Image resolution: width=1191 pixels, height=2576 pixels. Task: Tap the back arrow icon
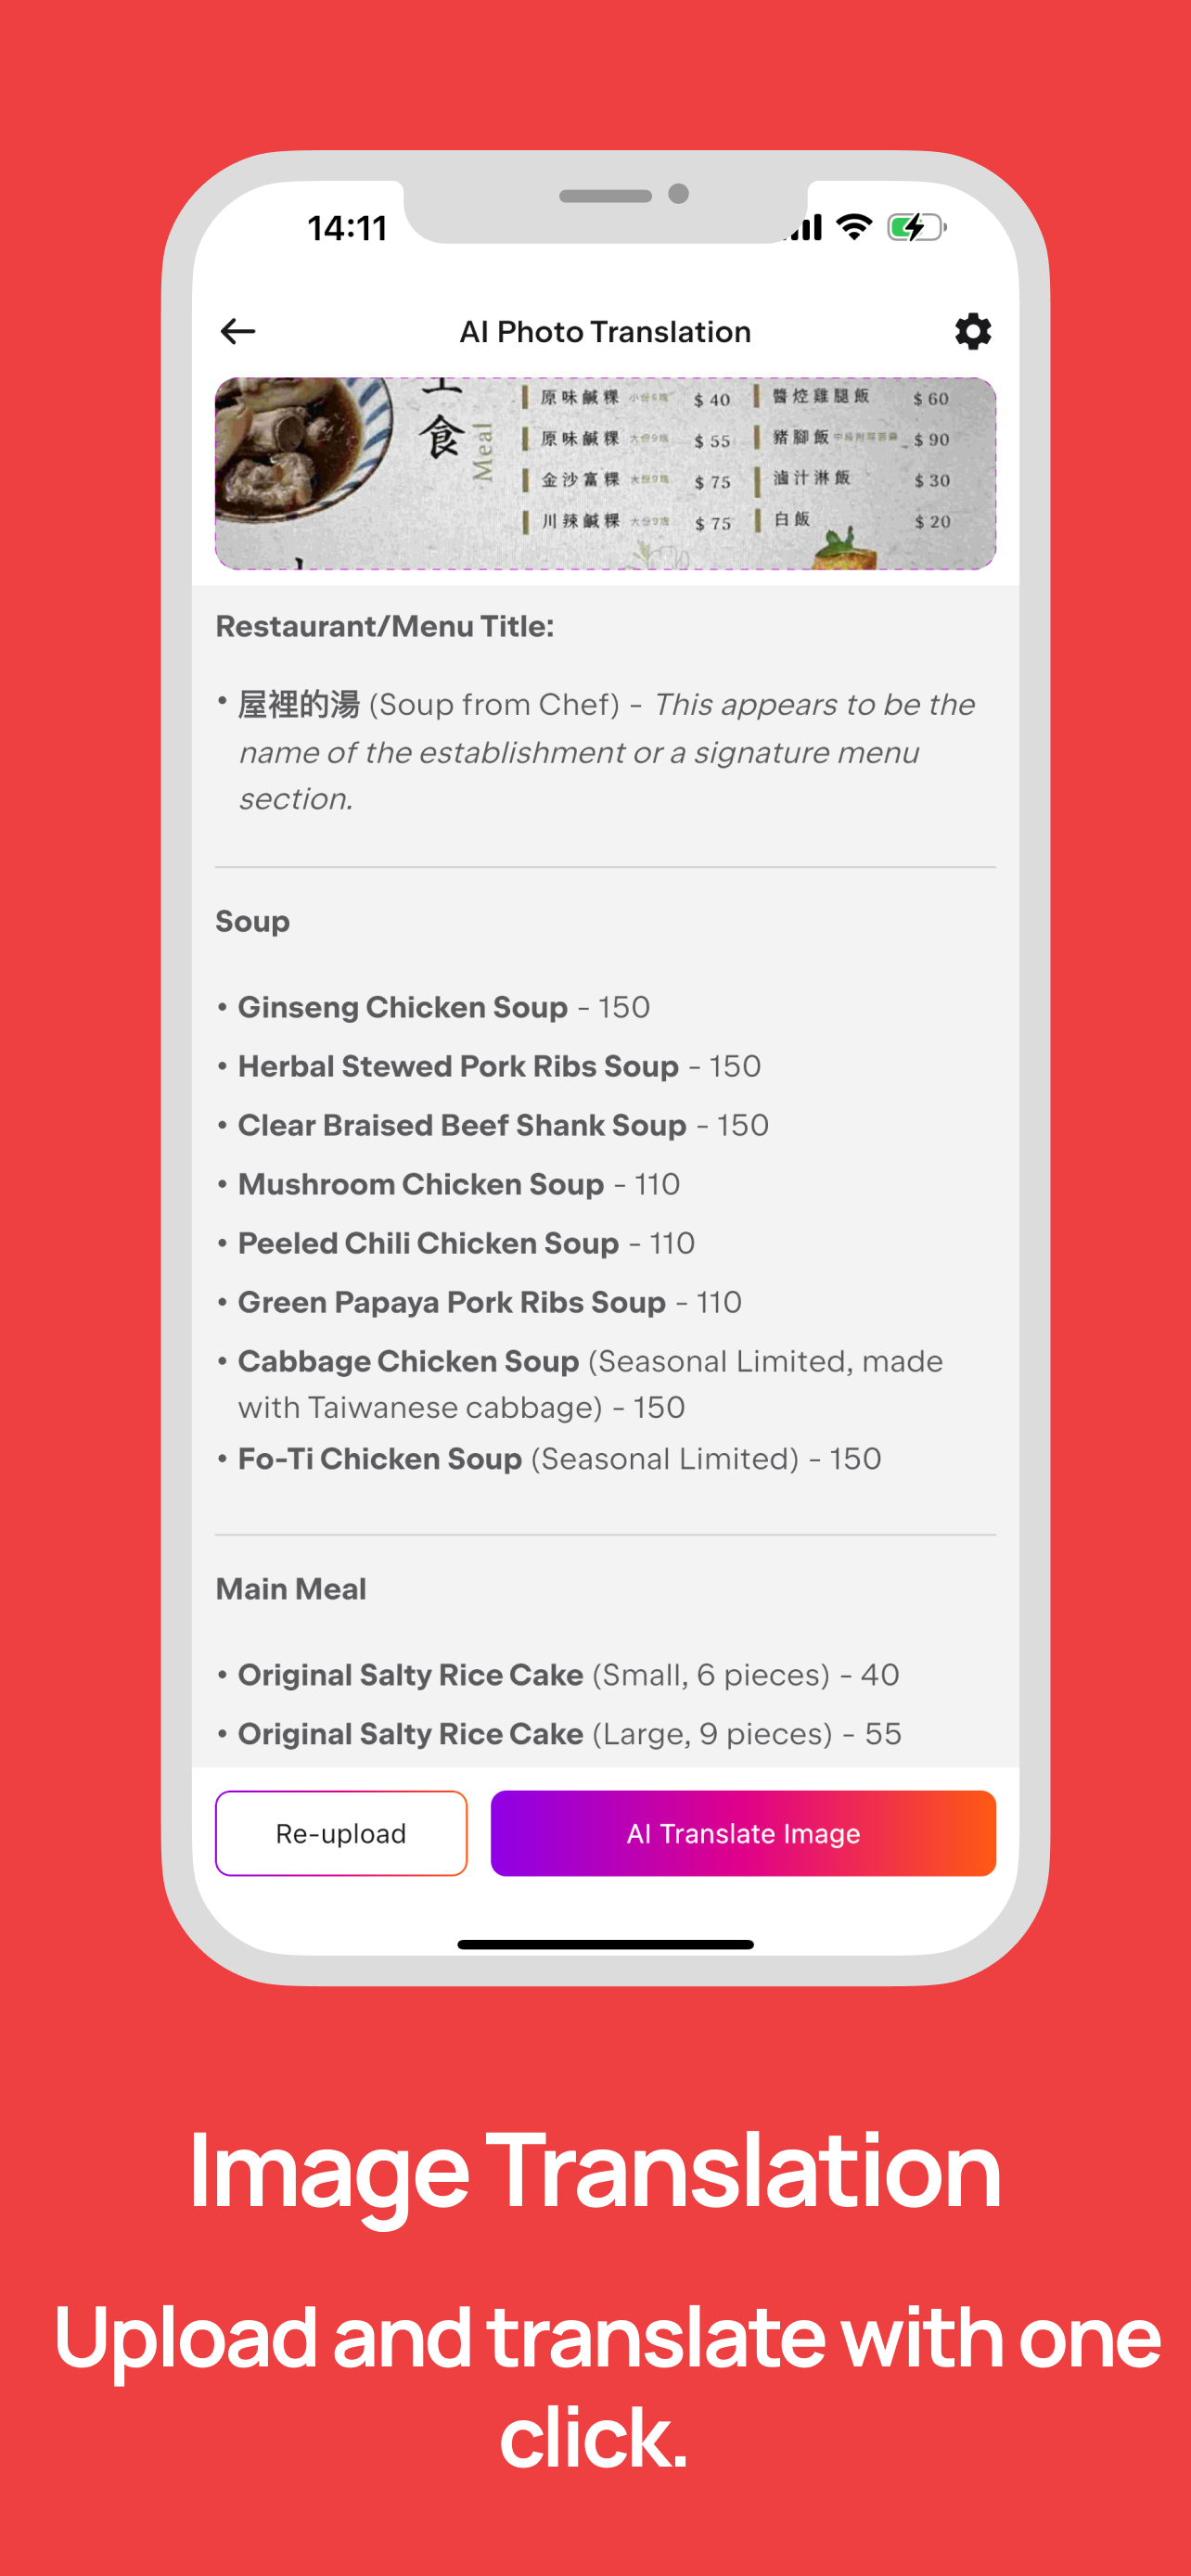238,331
